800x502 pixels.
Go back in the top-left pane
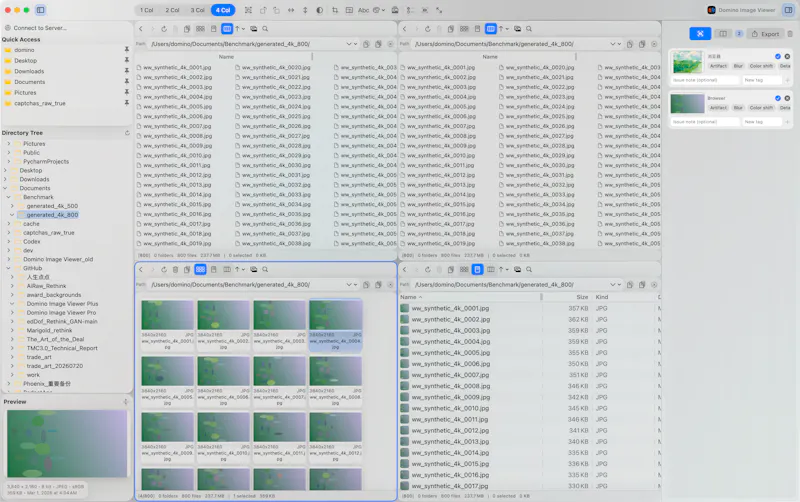click(x=141, y=29)
